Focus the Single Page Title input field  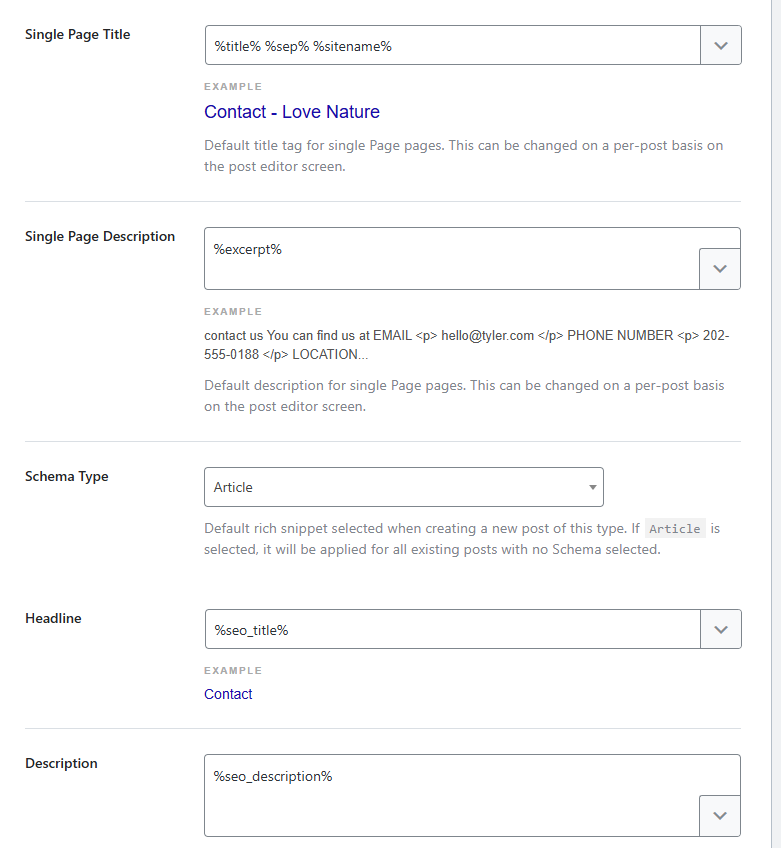click(452, 45)
